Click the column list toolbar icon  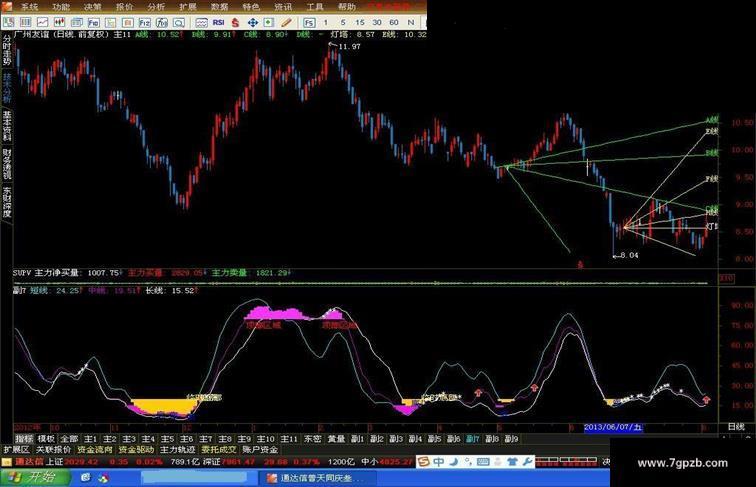tap(26, 22)
